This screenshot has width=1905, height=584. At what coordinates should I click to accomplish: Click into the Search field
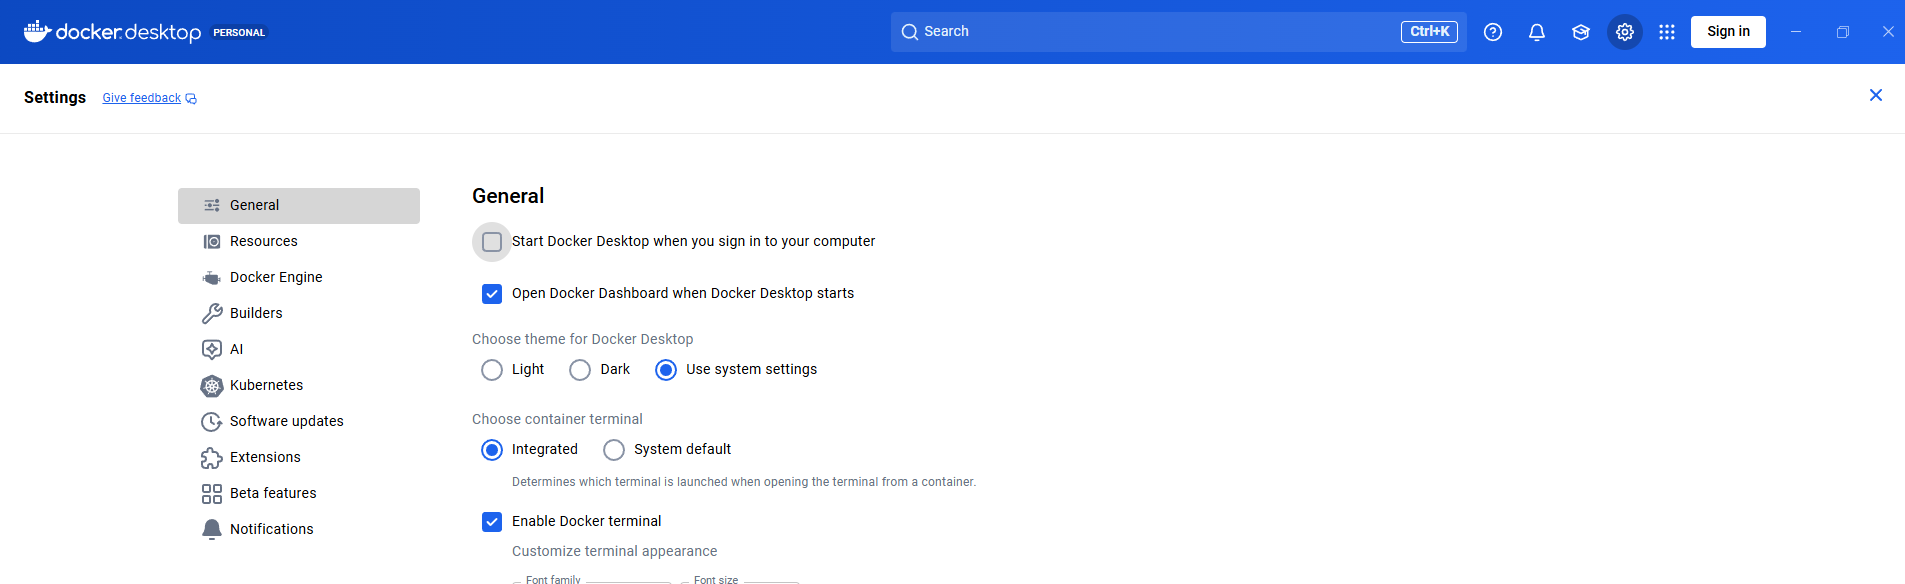(x=1178, y=32)
